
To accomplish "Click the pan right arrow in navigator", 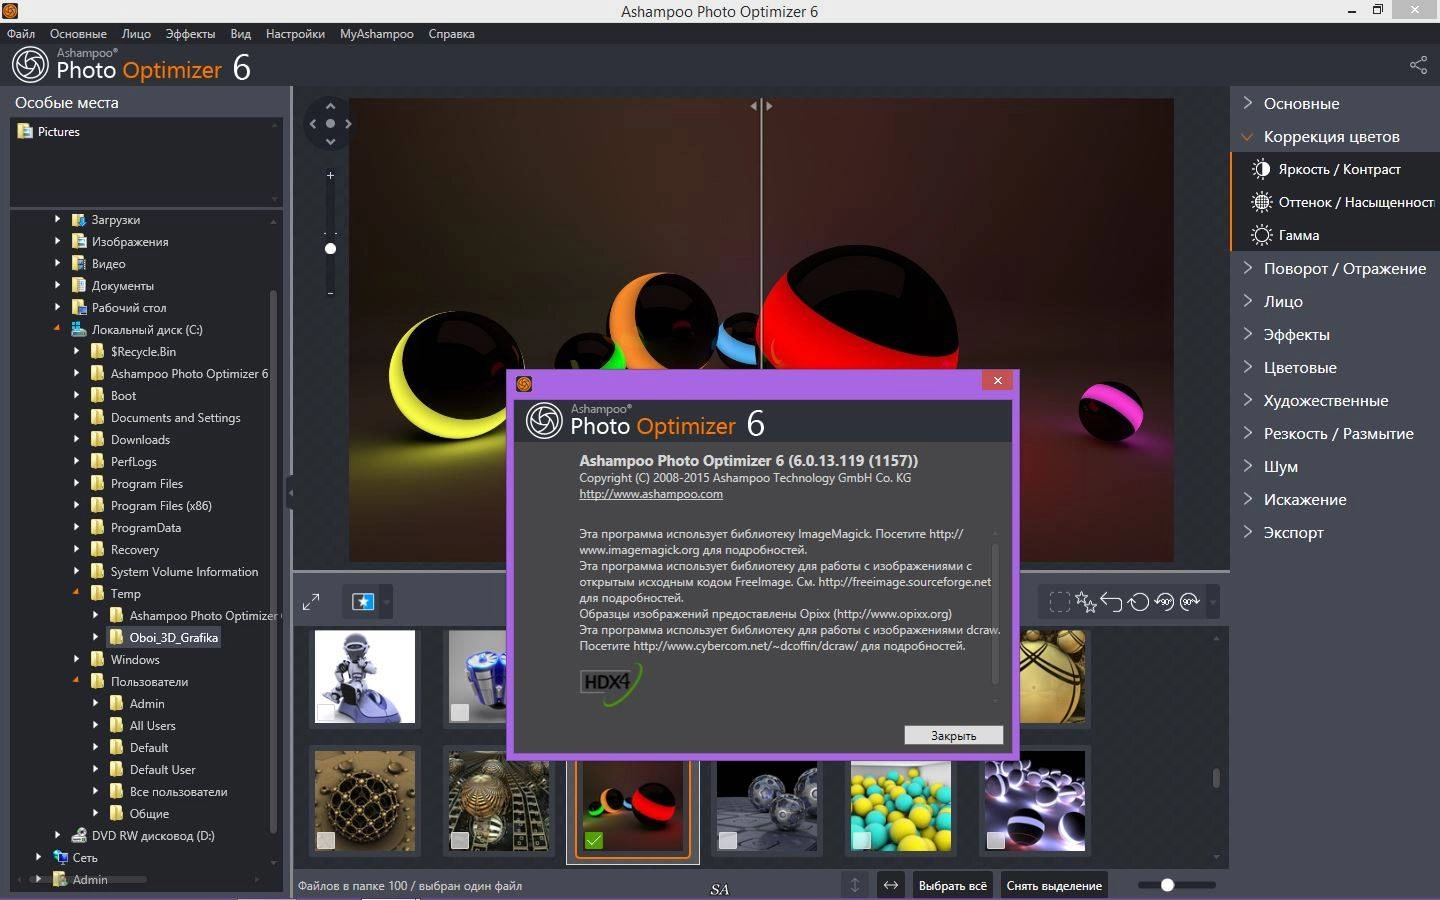I will [x=348, y=124].
